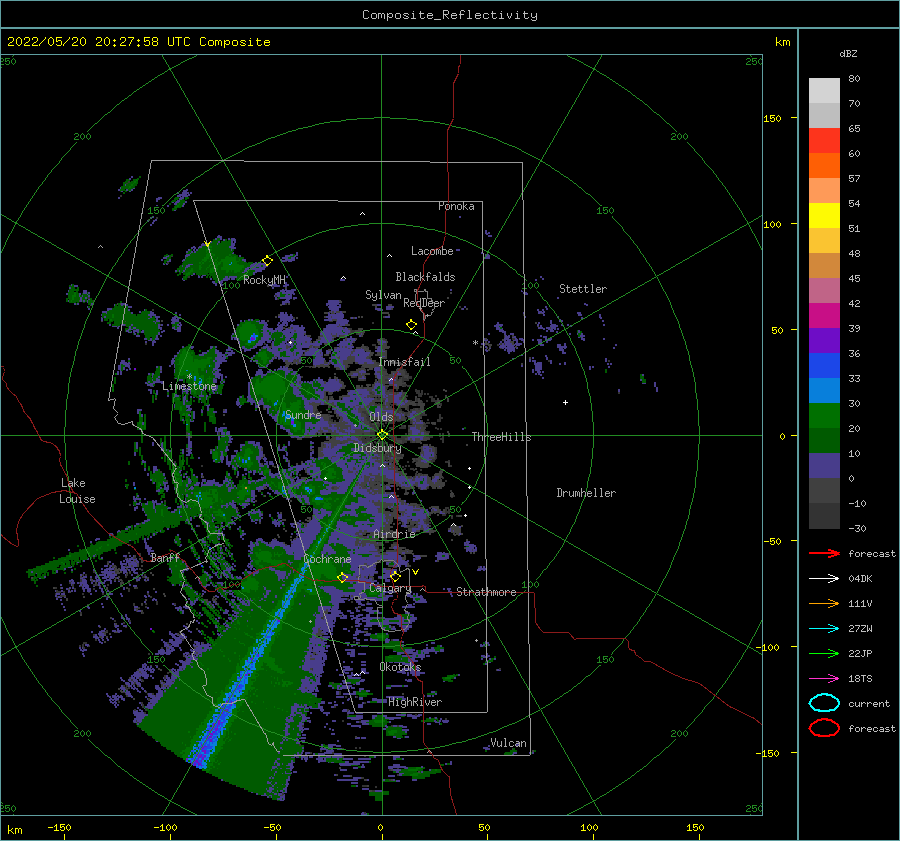This screenshot has width=900, height=841.
Task: Click the cyan current ellipse icon
Action: pos(824,703)
